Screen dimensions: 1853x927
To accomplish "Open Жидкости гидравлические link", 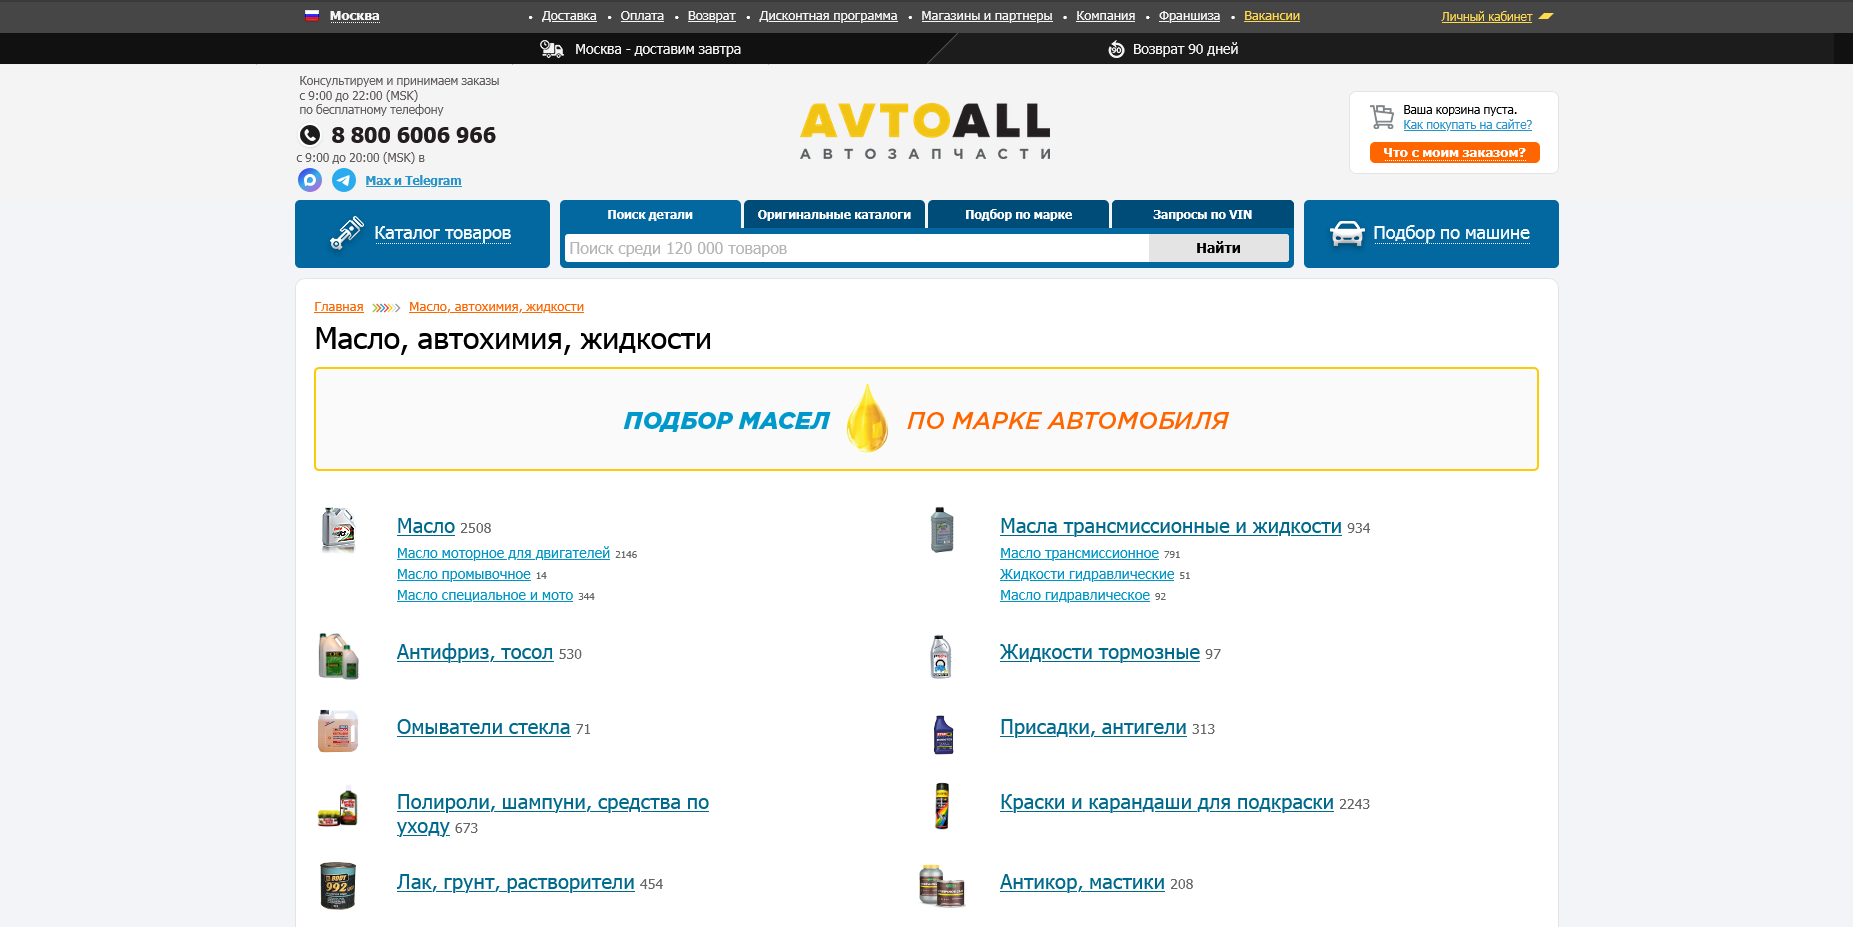I will click(1087, 574).
